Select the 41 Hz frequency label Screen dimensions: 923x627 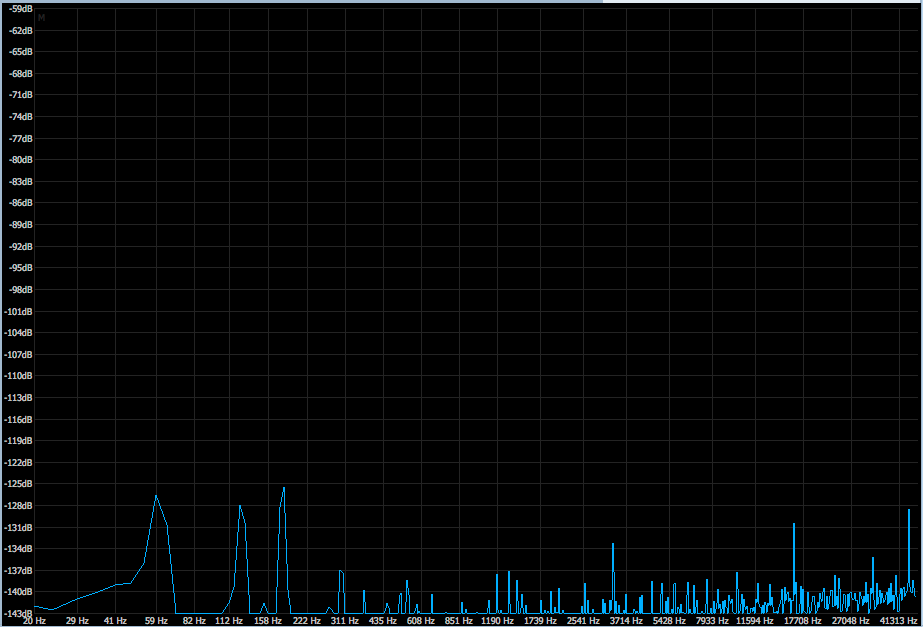pos(115,621)
